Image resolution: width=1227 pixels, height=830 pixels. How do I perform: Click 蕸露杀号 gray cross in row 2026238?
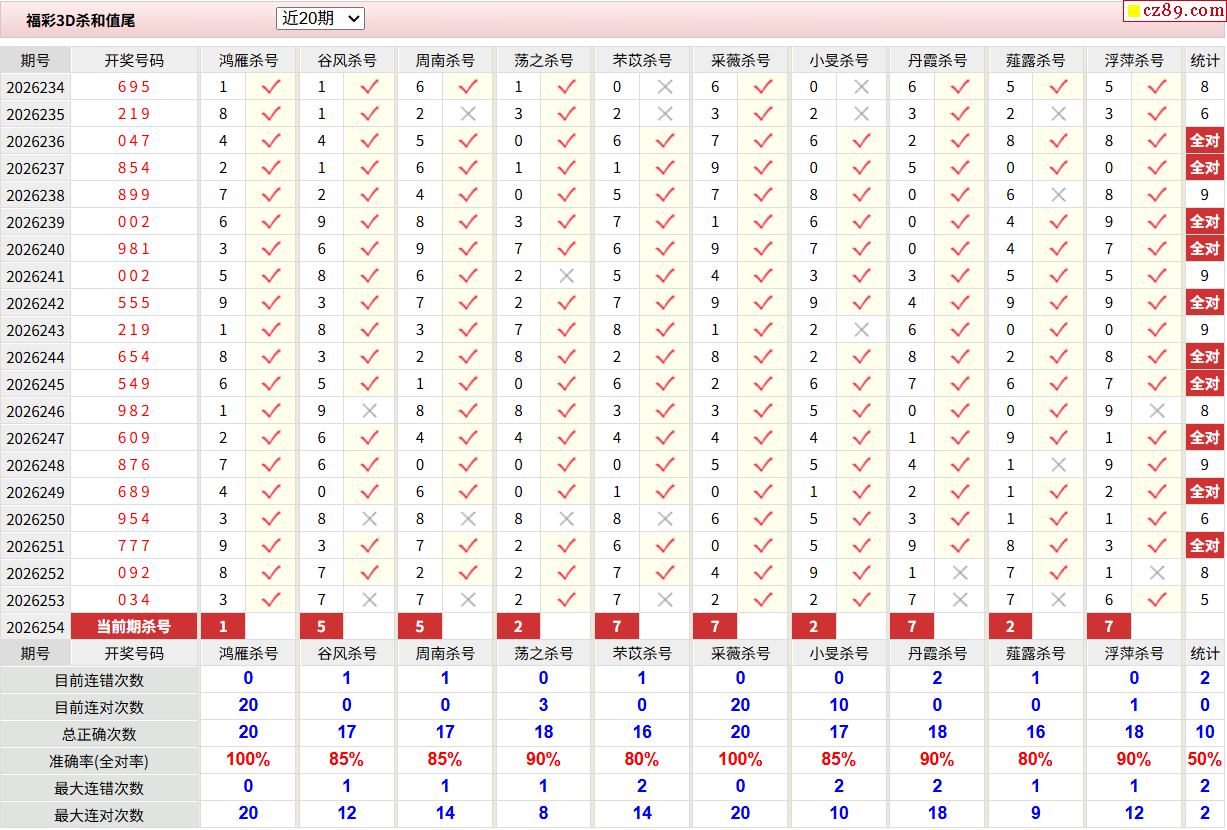point(1059,195)
